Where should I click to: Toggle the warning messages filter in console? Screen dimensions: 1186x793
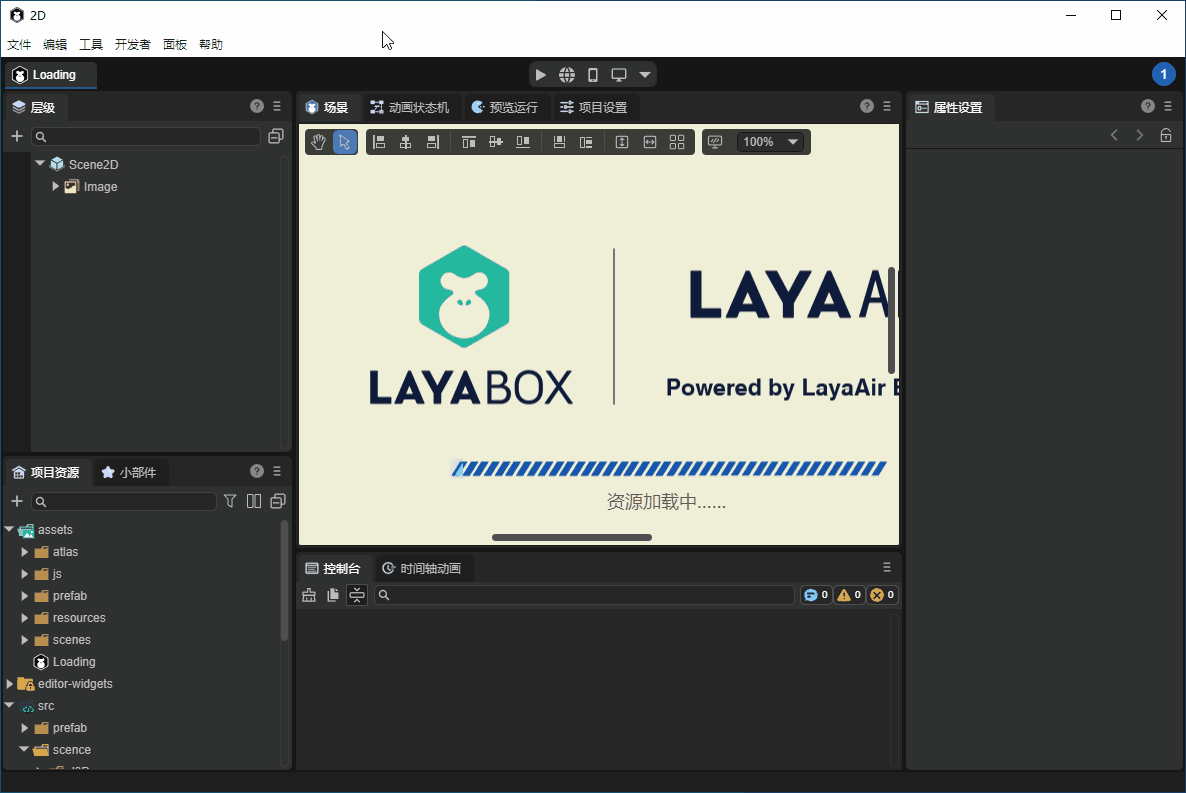(x=849, y=595)
